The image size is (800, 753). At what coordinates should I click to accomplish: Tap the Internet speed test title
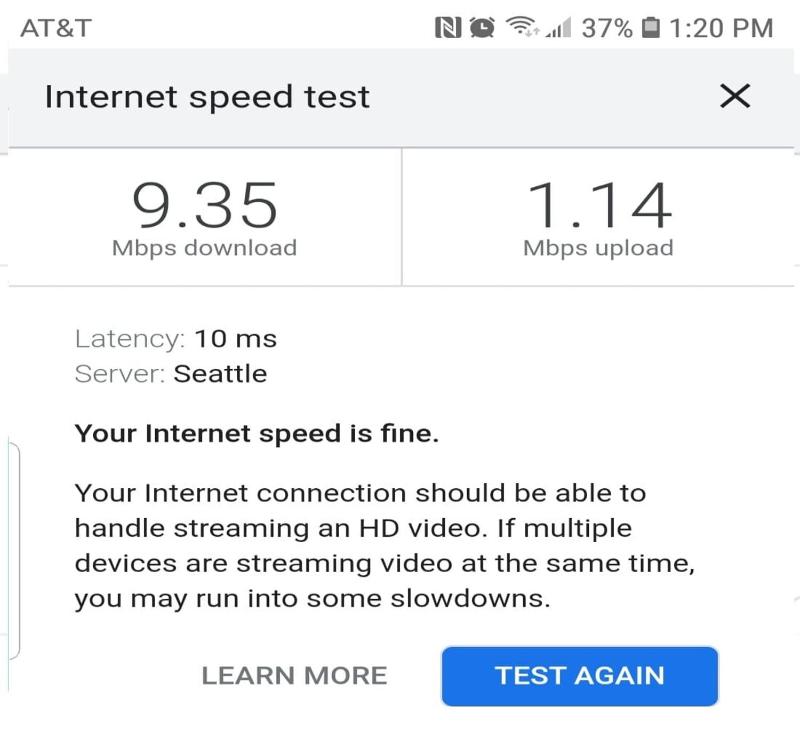point(207,97)
